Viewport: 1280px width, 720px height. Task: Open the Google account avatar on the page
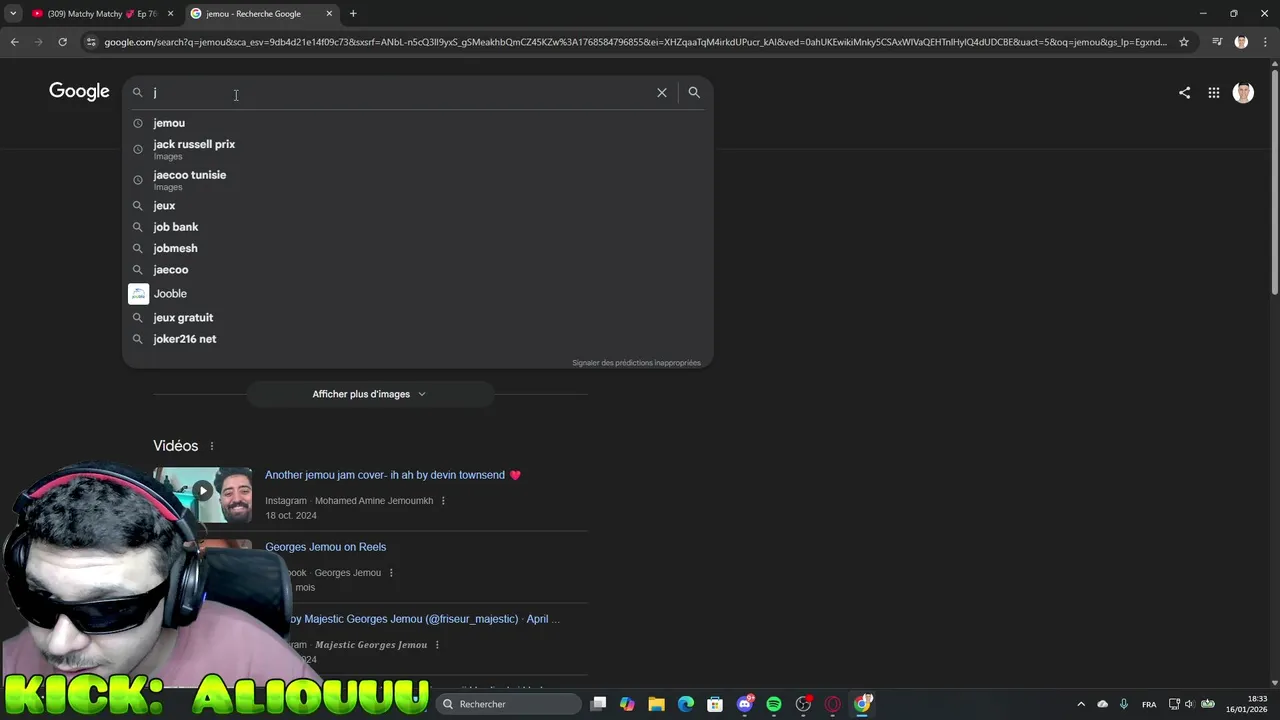tap(1243, 93)
